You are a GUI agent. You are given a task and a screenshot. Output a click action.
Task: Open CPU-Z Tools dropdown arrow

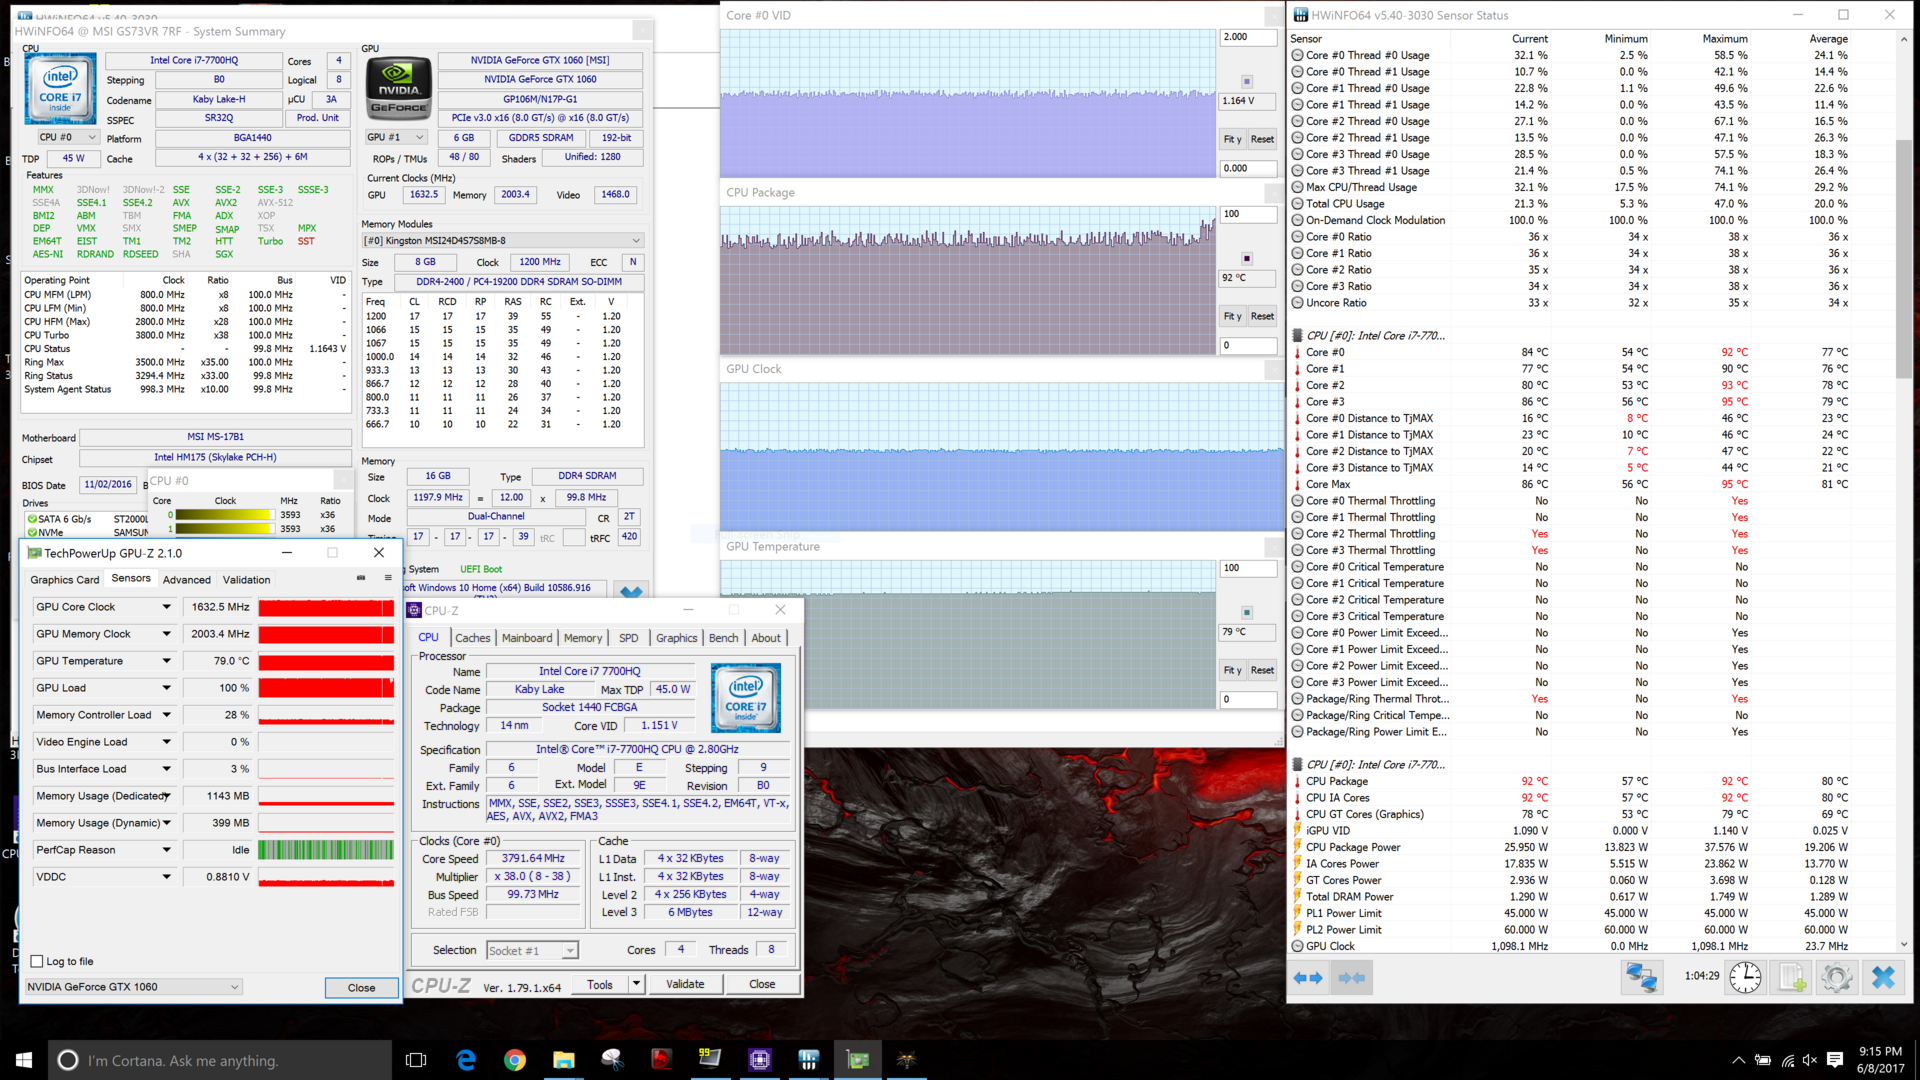tap(635, 984)
